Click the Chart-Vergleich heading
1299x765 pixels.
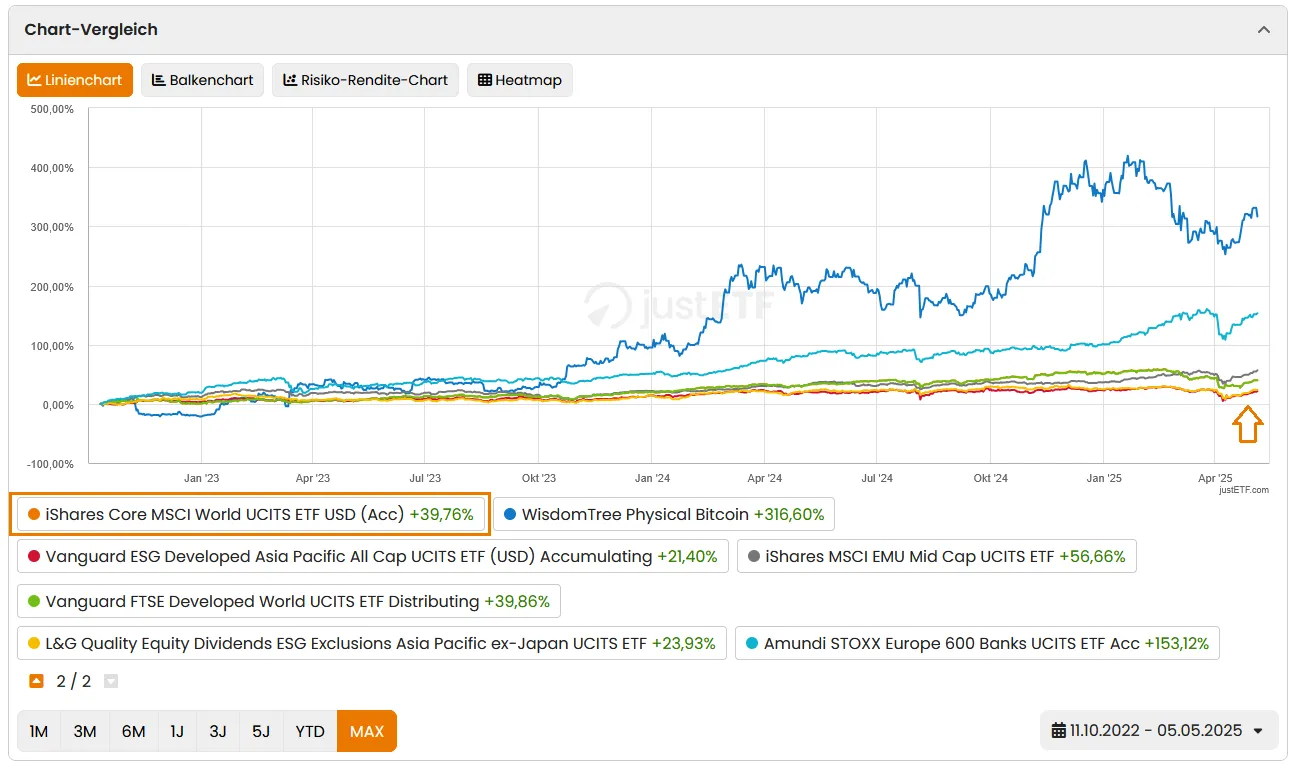91,30
